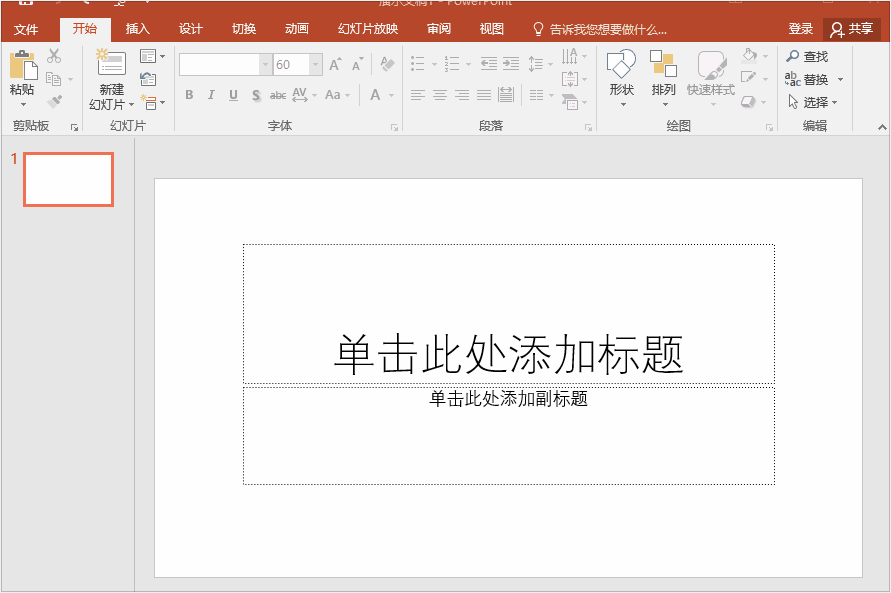Click the Share (共享) button
The width and height of the screenshot is (891, 593).
click(852, 29)
